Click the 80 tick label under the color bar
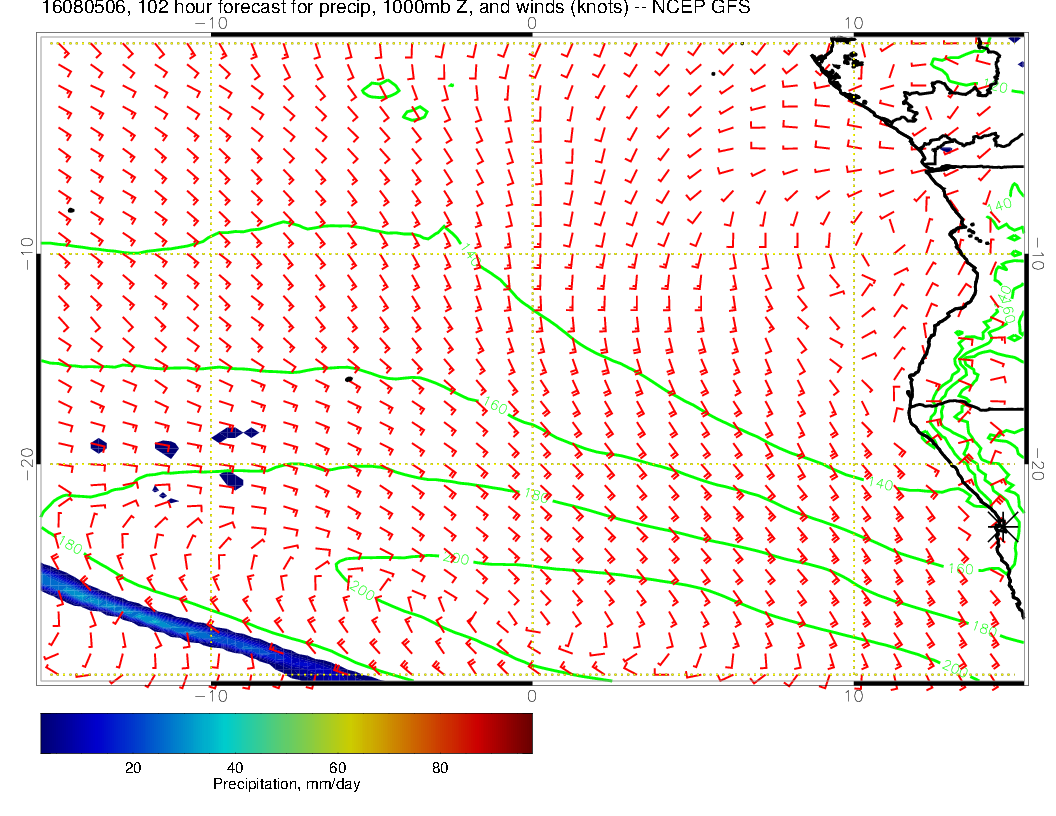This screenshot has height=816, width=1056. (439, 767)
